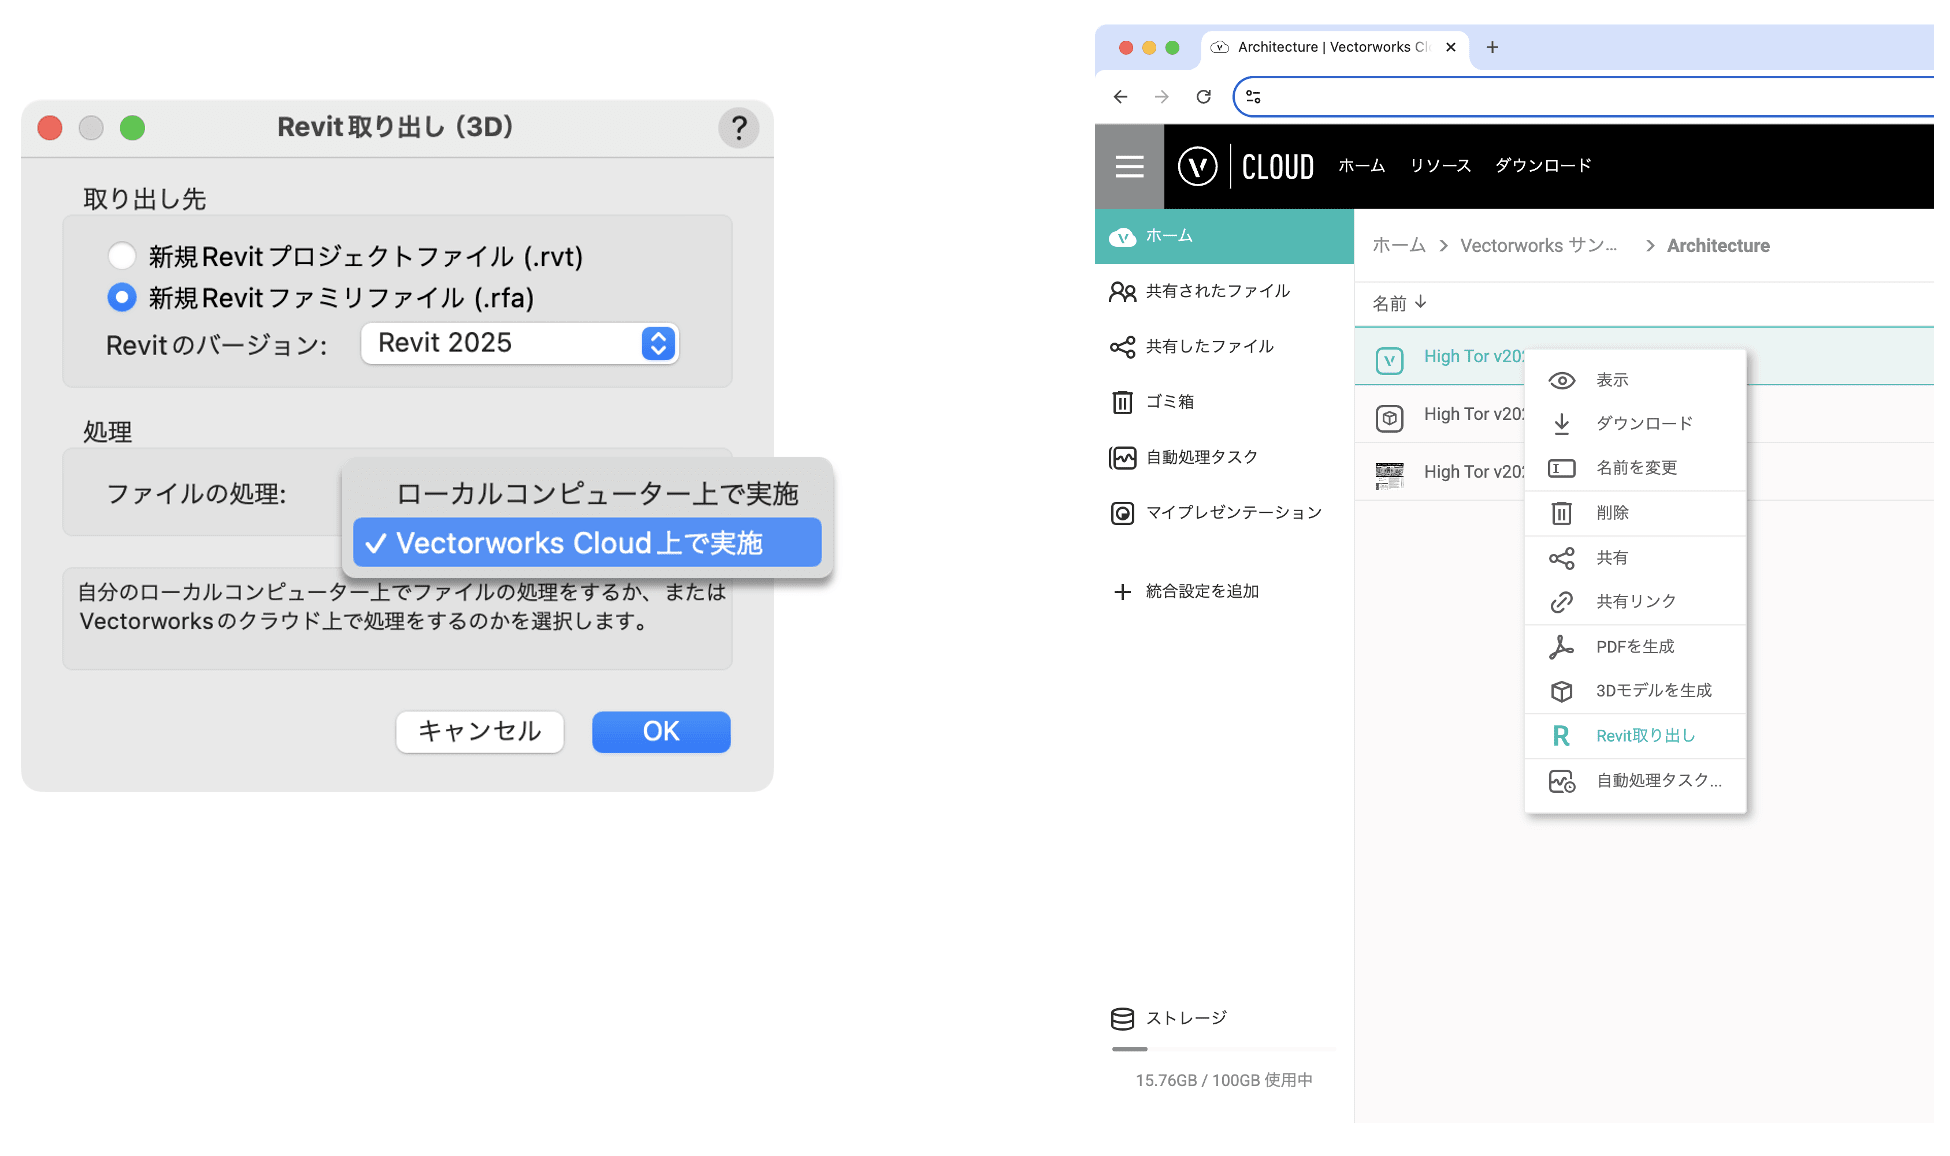Choose 削除 in the context menu
1950x1156 pixels.
pos(1635,513)
